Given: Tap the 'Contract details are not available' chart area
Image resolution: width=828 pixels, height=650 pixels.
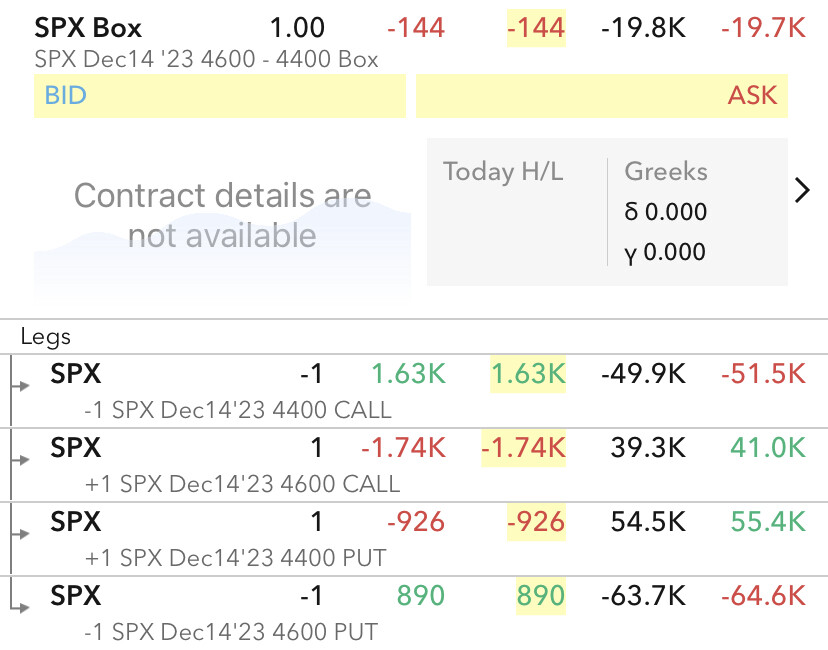Looking at the screenshot, I should (x=222, y=215).
